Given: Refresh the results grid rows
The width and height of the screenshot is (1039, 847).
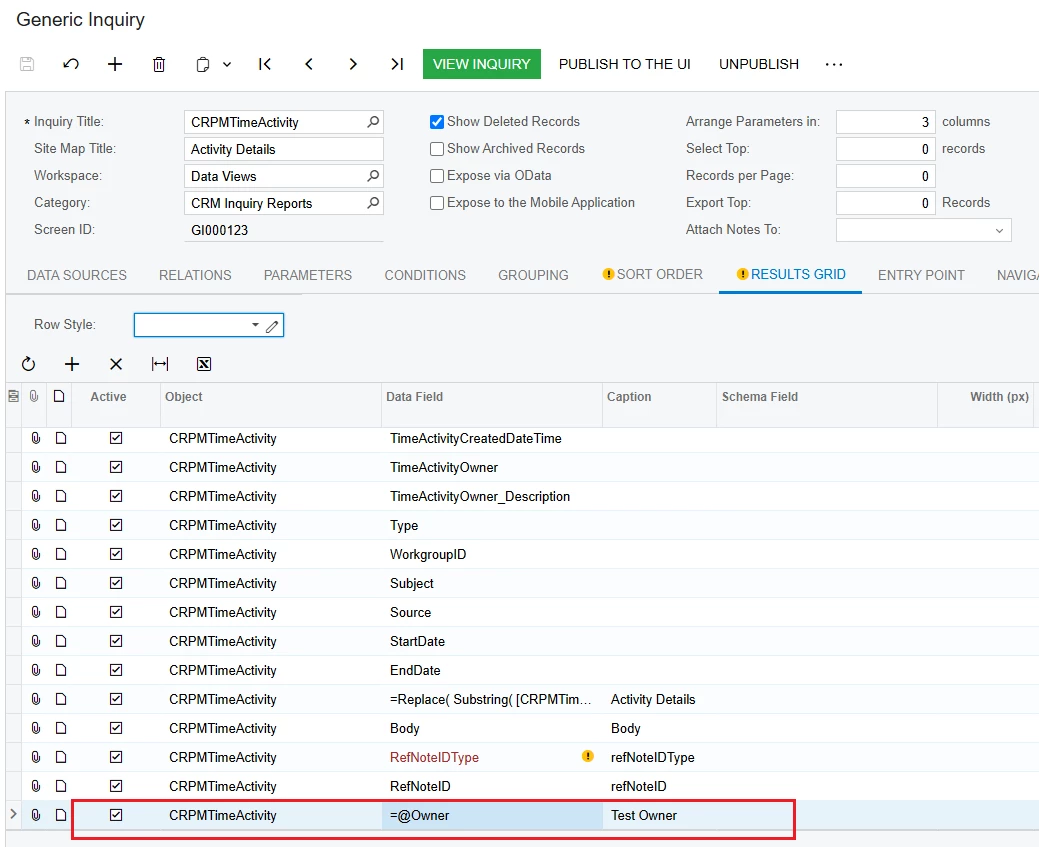Looking at the screenshot, I should coord(28,363).
